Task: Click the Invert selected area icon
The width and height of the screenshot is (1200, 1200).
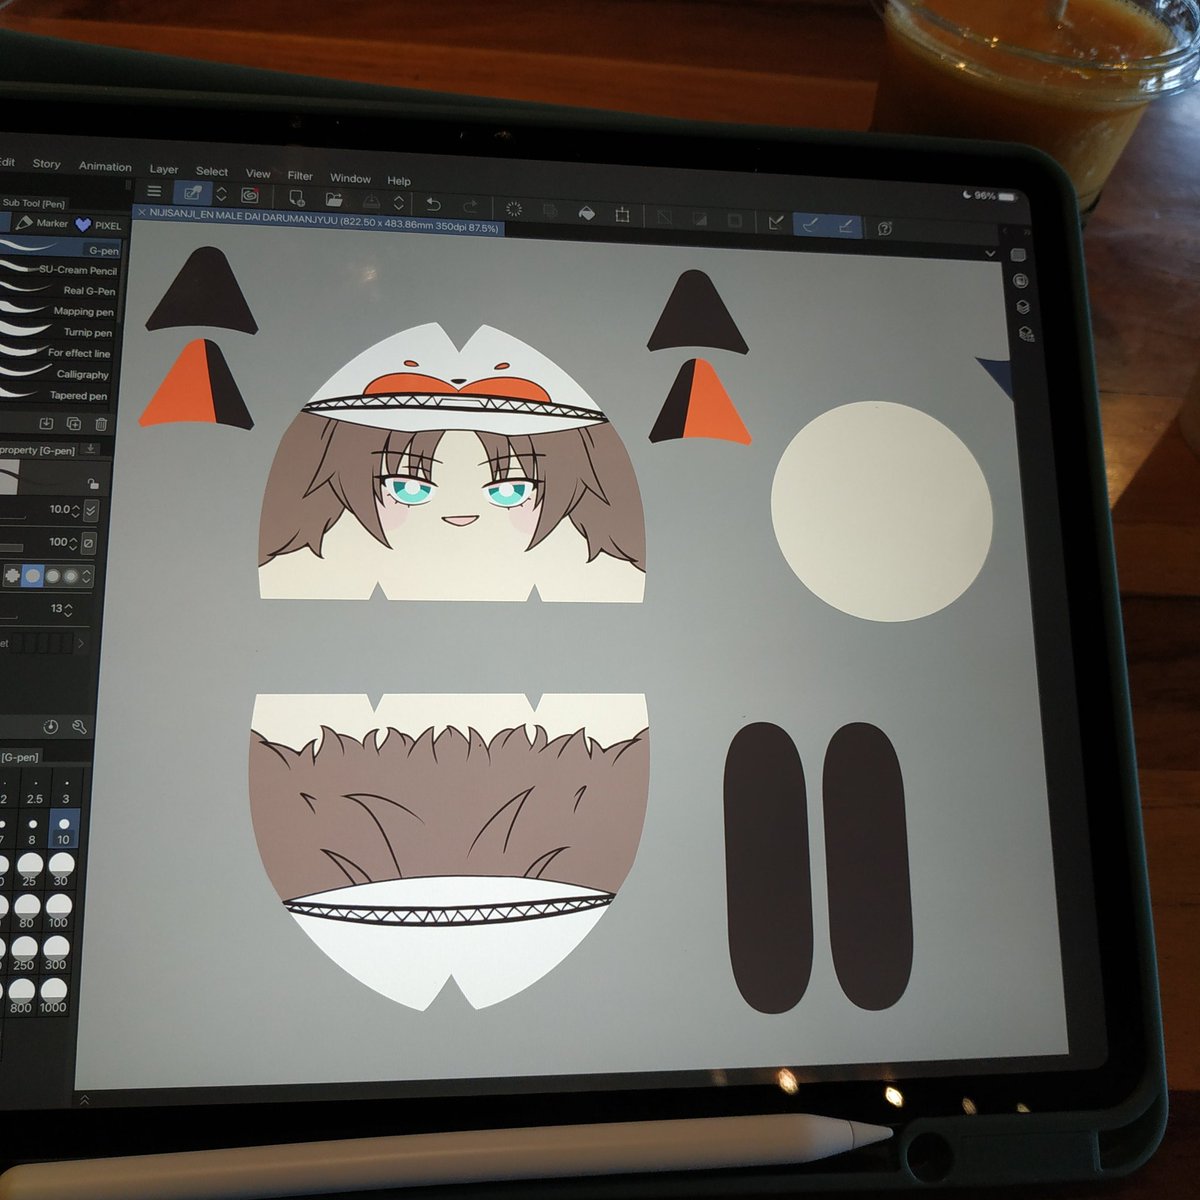Action: pyautogui.click(x=699, y=218)
